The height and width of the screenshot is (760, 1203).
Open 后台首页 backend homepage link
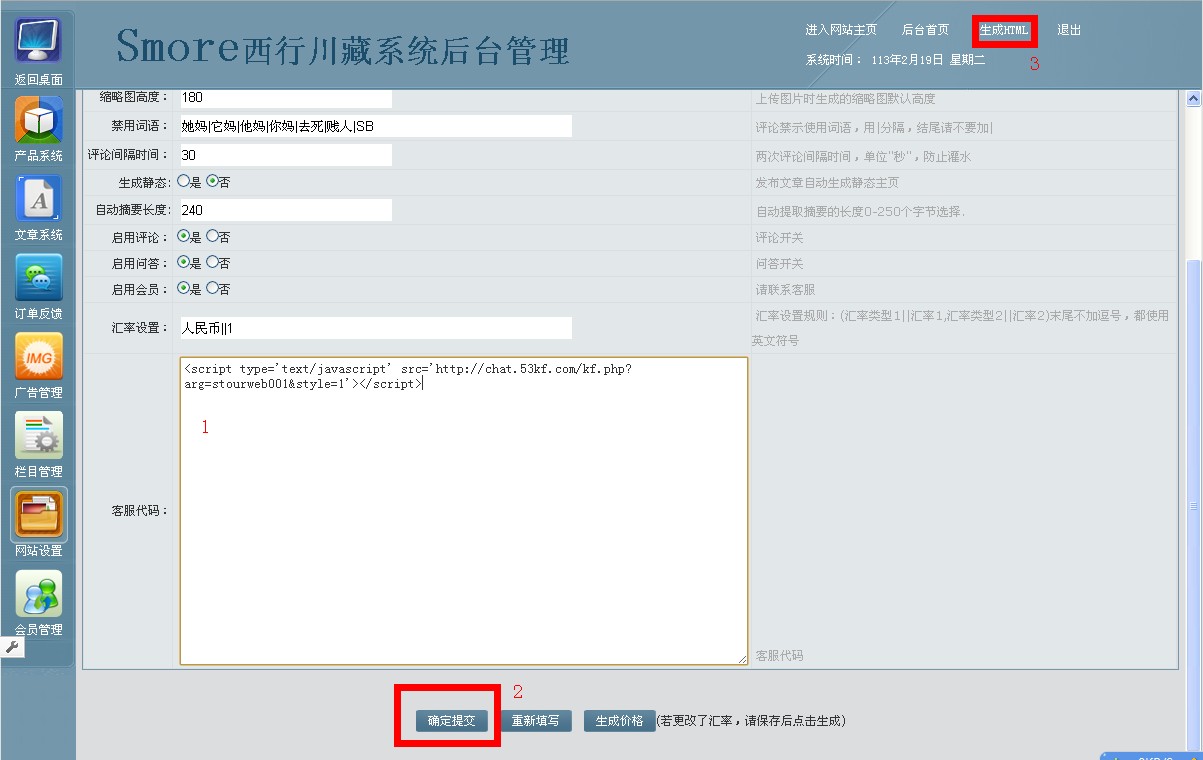925,30
